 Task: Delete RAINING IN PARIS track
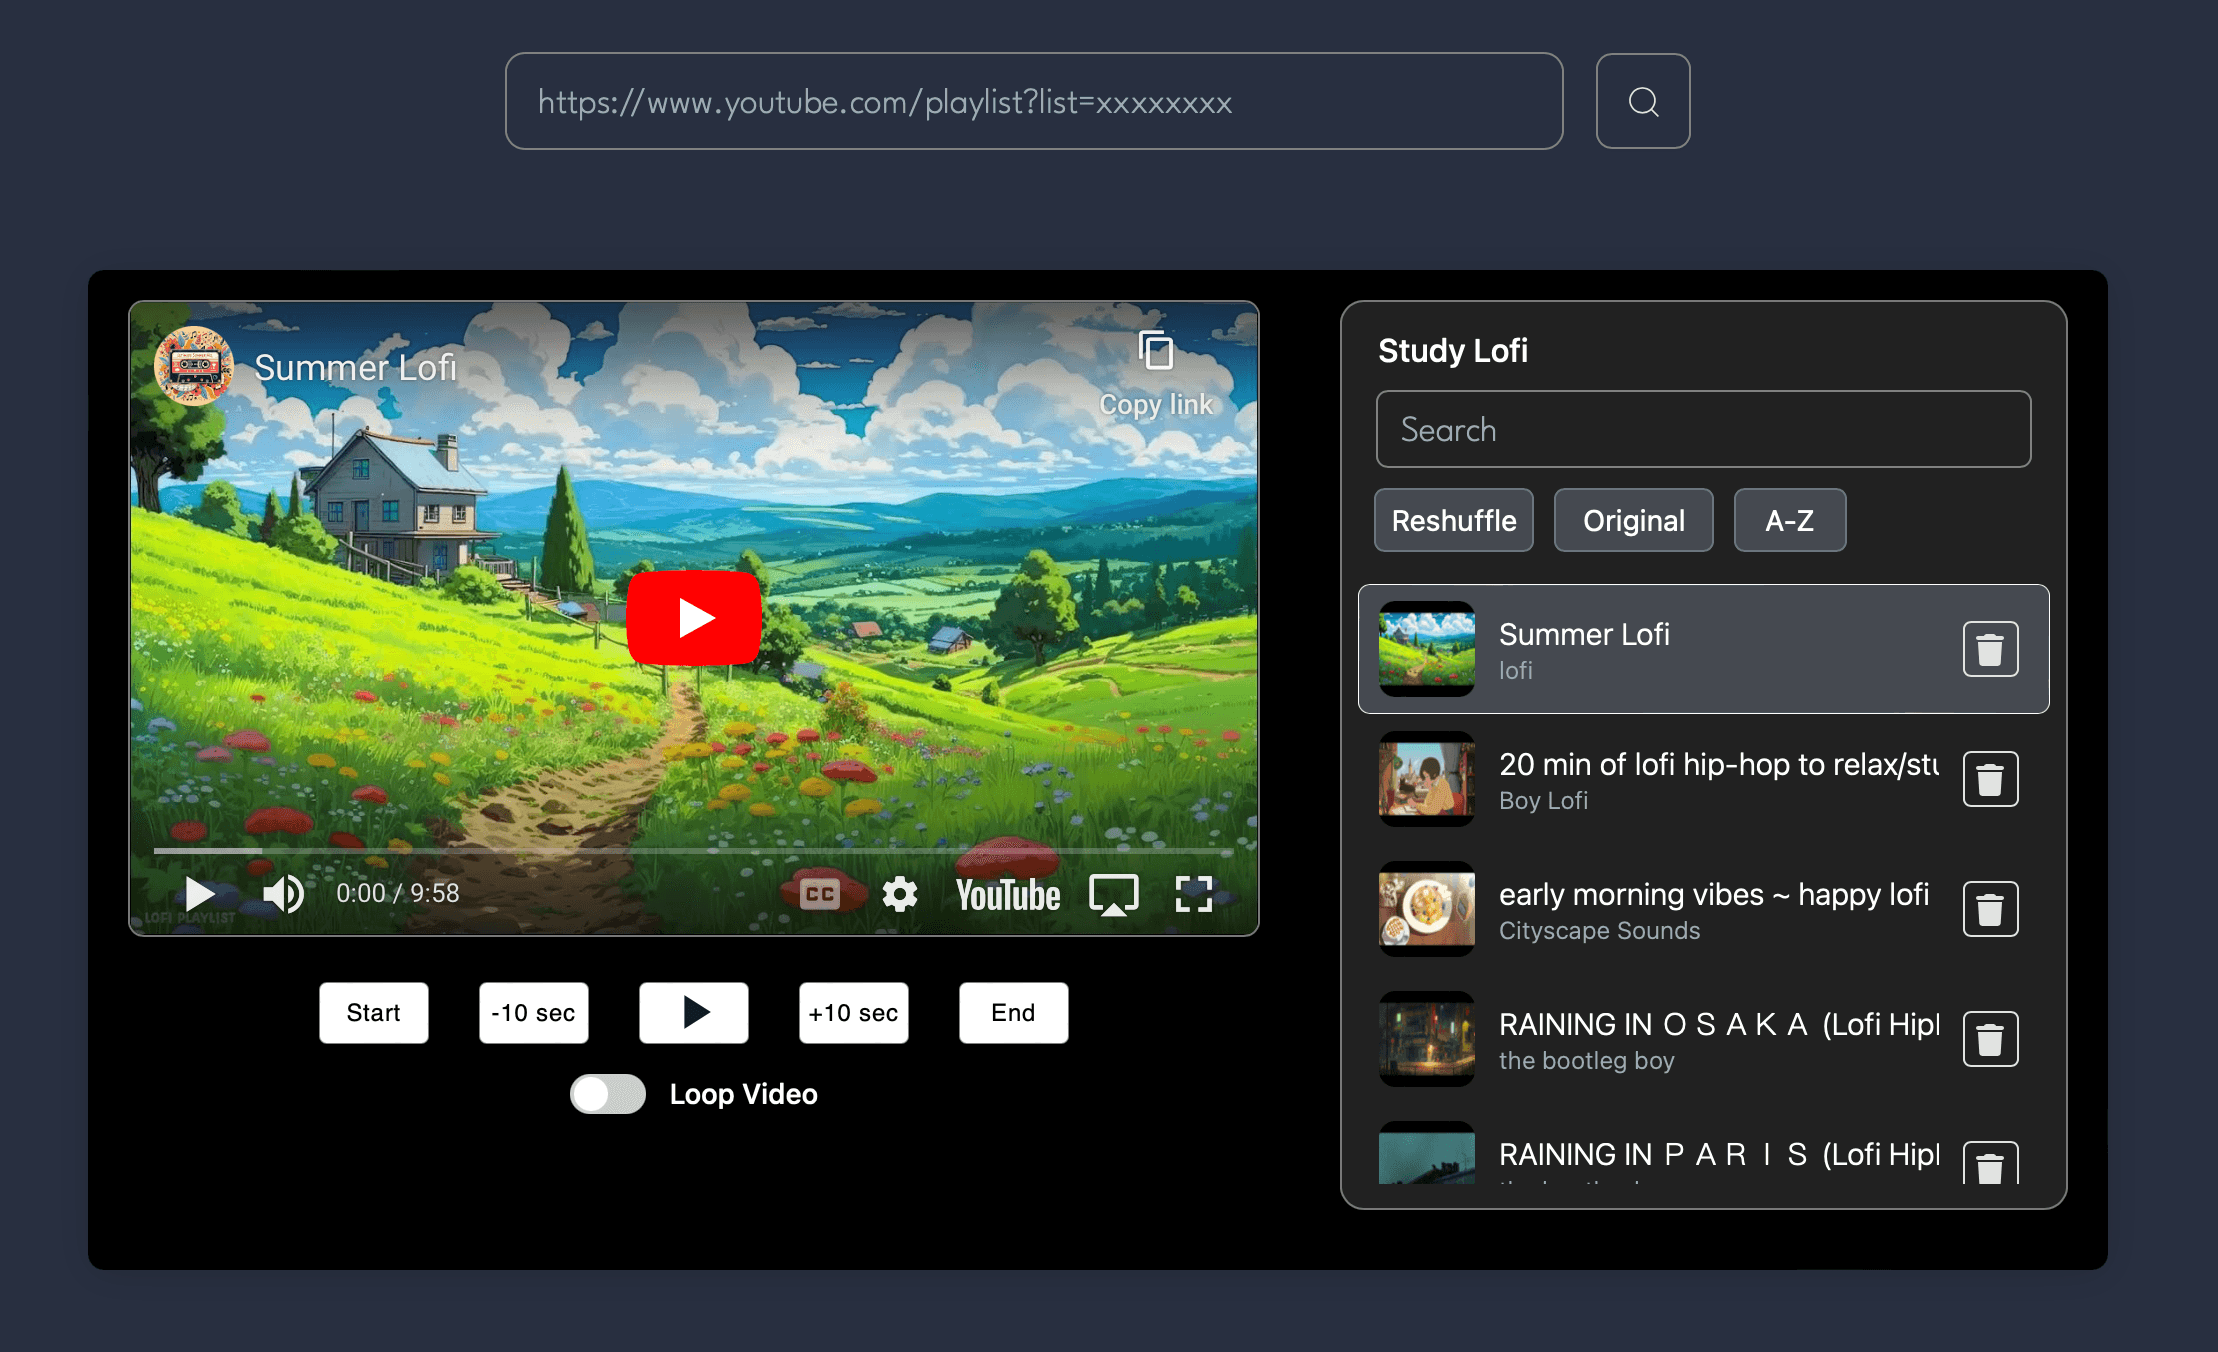tap(1990, 1164)
